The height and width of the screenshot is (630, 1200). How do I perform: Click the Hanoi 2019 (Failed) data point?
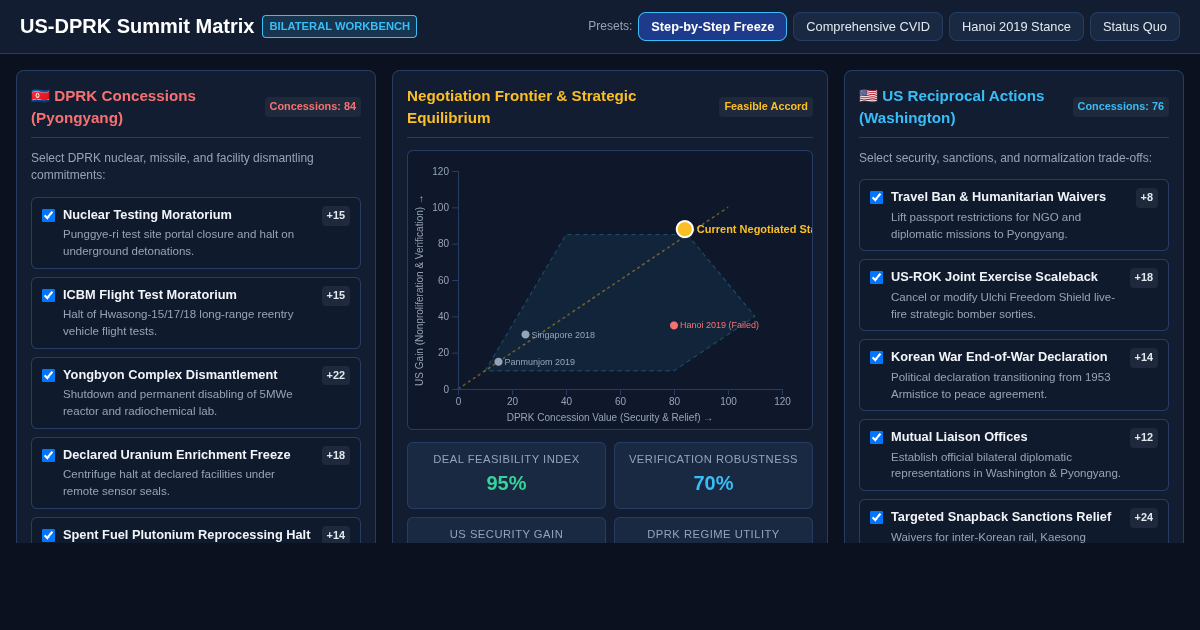(x=674, y=325)
